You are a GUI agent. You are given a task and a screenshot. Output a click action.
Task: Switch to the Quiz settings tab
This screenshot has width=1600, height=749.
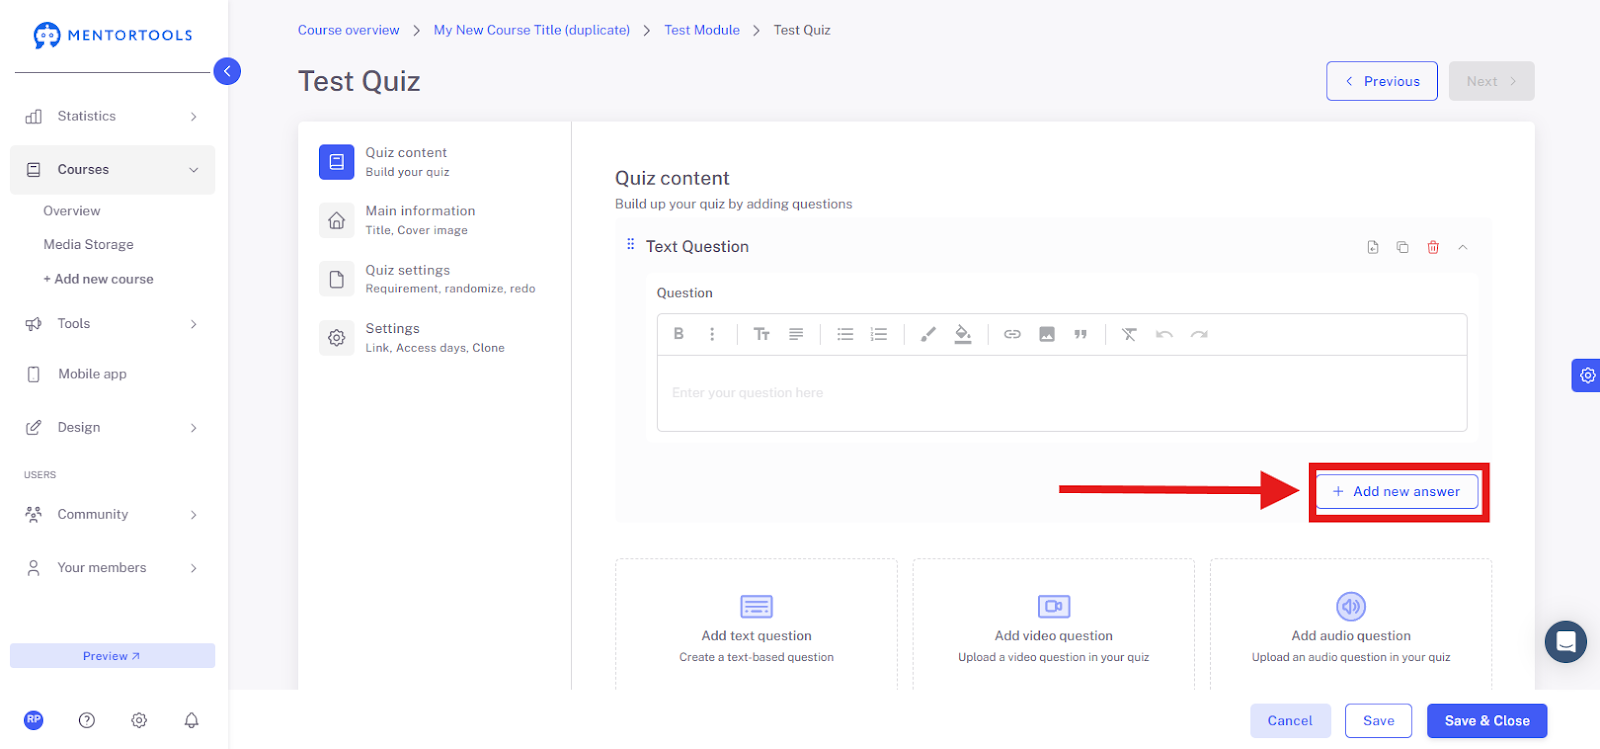(x=436, y=279)
